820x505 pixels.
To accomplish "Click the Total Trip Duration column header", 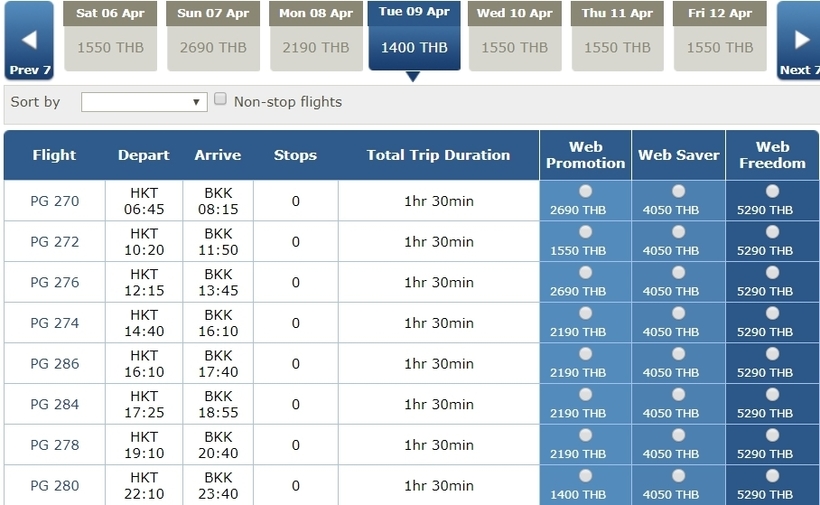I will point(438,155).
